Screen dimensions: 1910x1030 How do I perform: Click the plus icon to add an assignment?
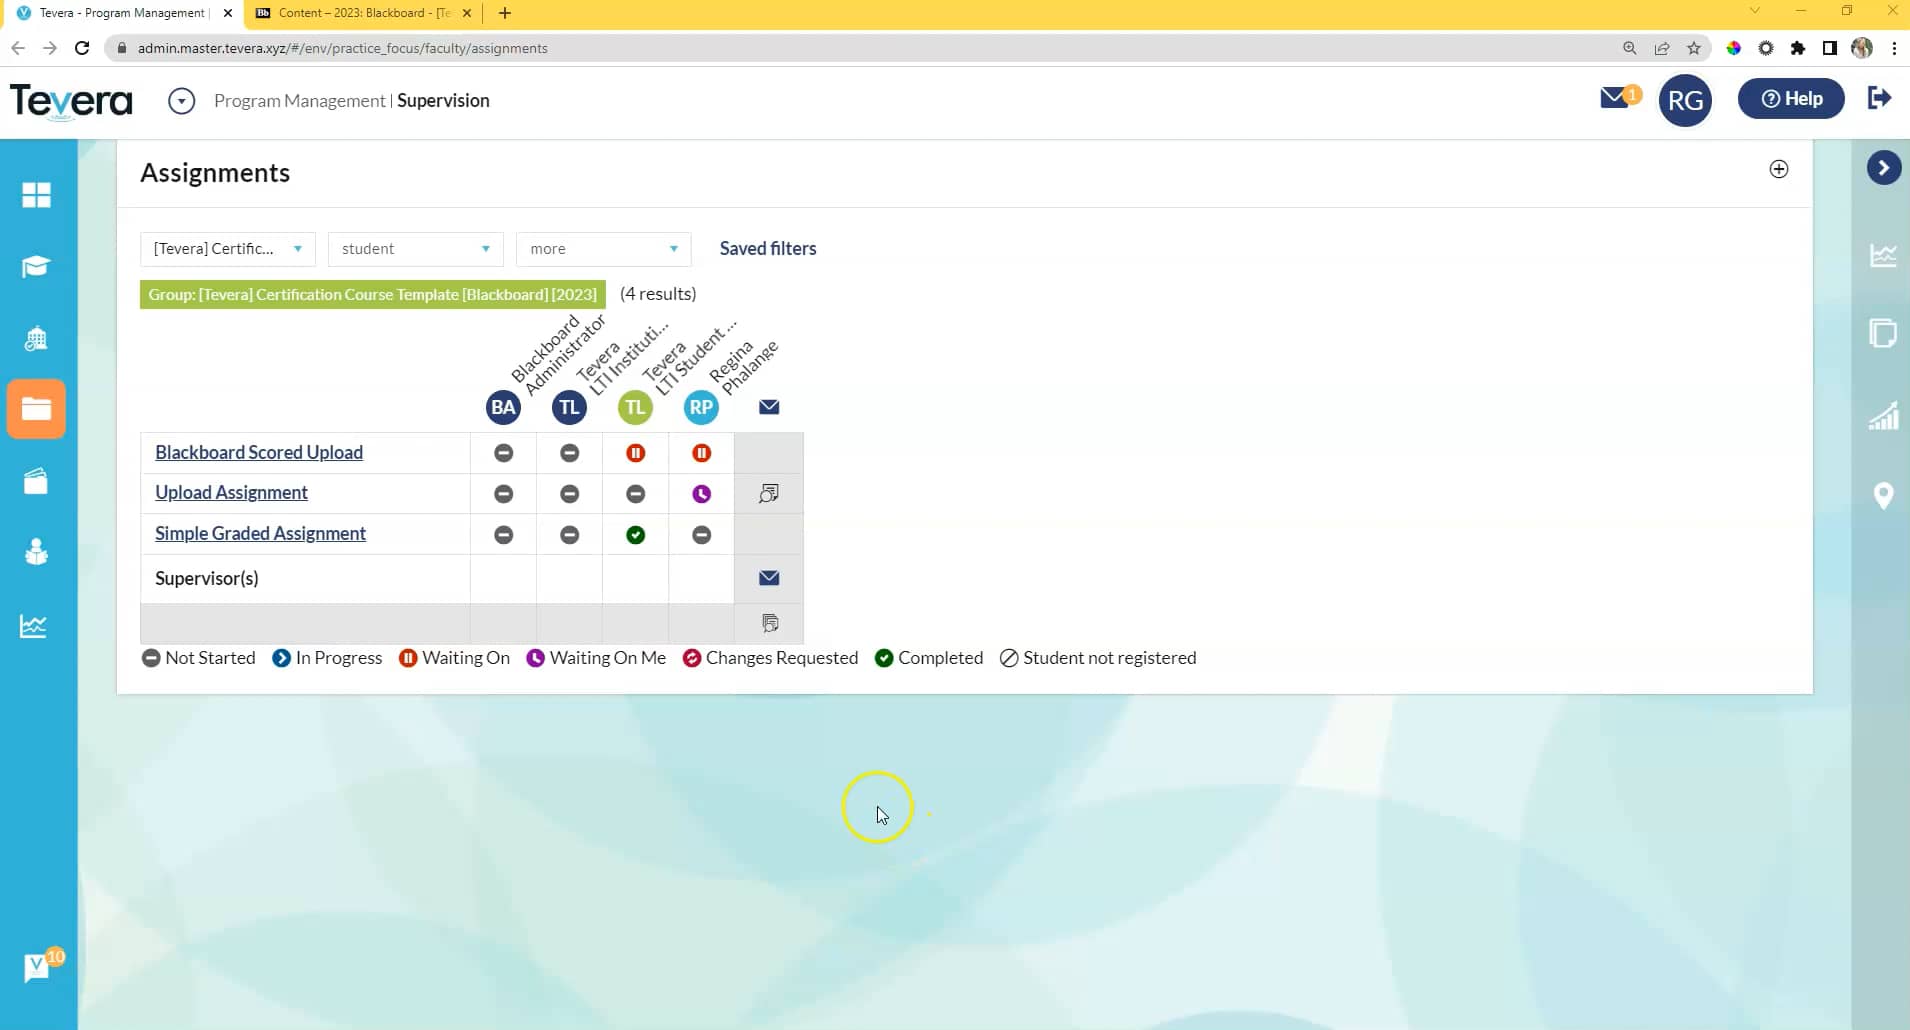point(1779,169)
